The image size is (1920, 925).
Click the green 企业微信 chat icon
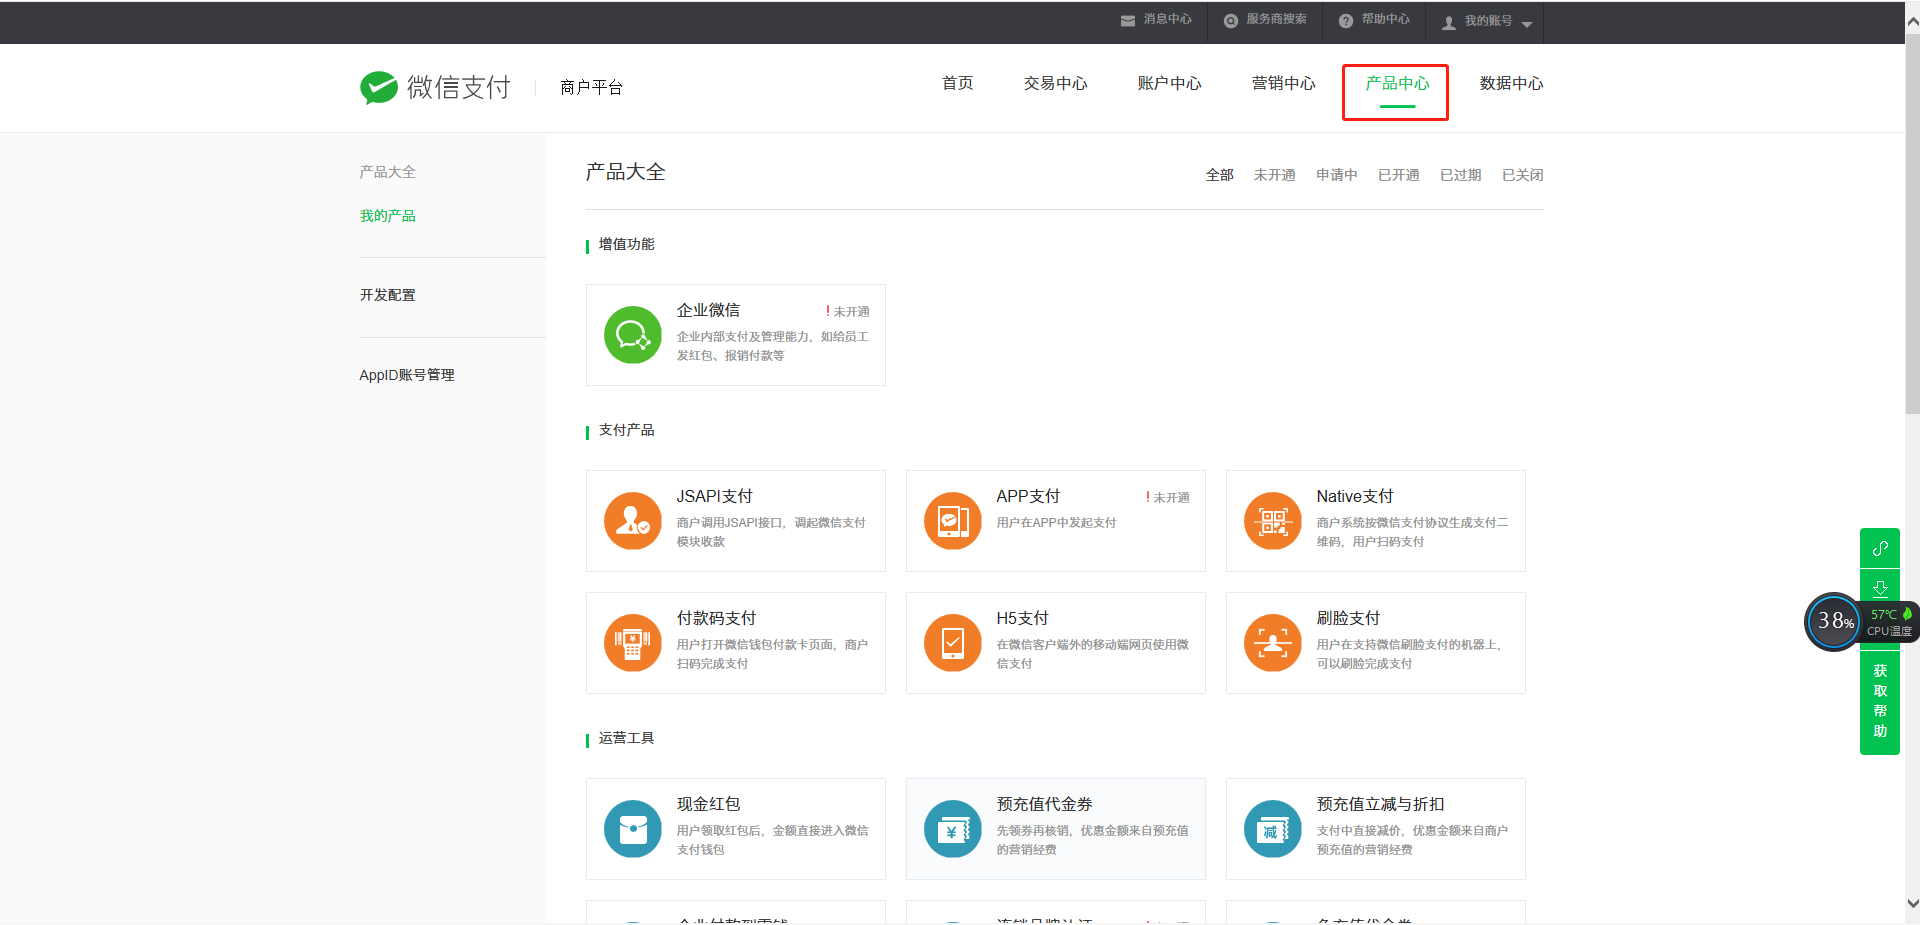(x=632, y=335)
